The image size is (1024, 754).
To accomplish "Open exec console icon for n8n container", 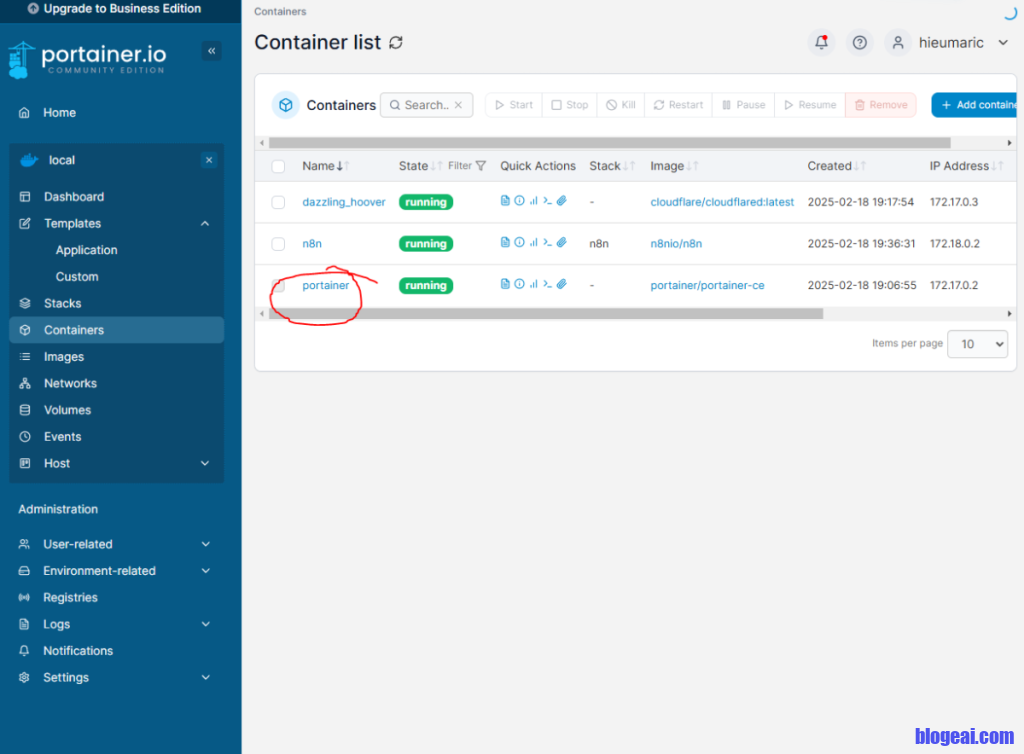I will point(547,243).
